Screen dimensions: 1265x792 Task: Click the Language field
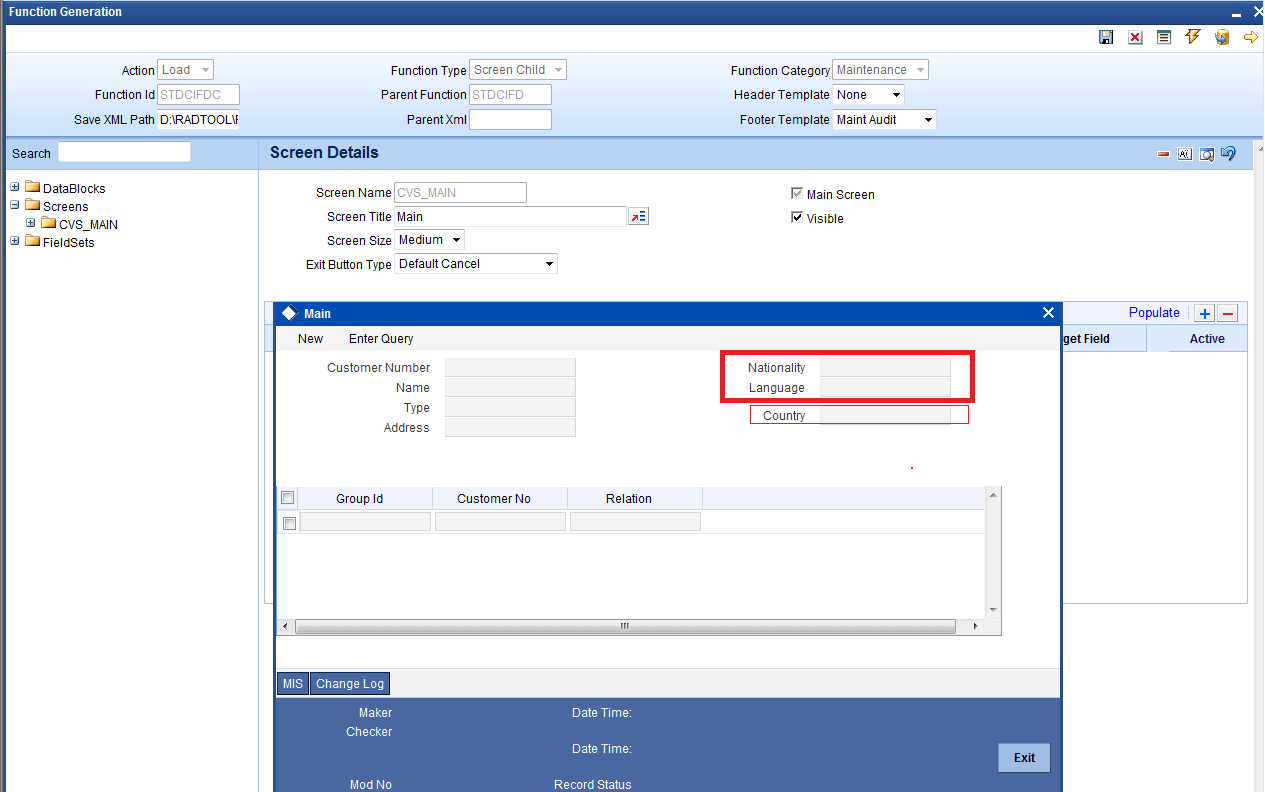pos(885,387)
